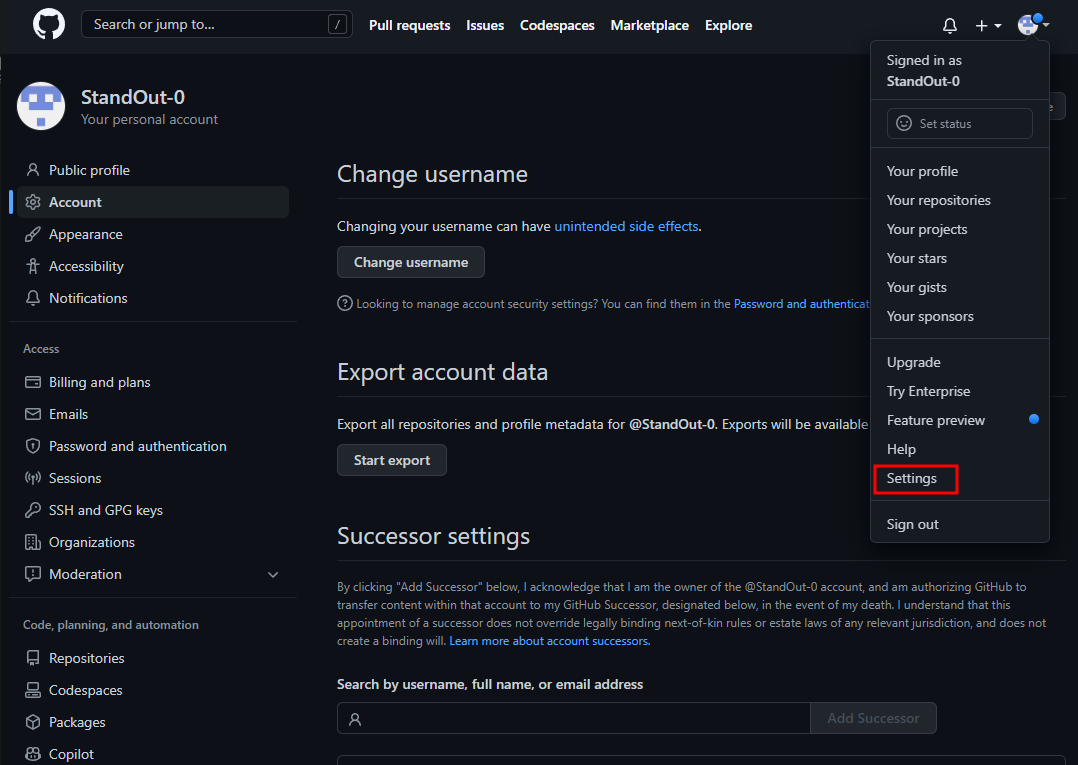Open Learn more about account successors link
Image resolution: width=1078 pixels, height=765 pixels.
click(x=549, y=641)
